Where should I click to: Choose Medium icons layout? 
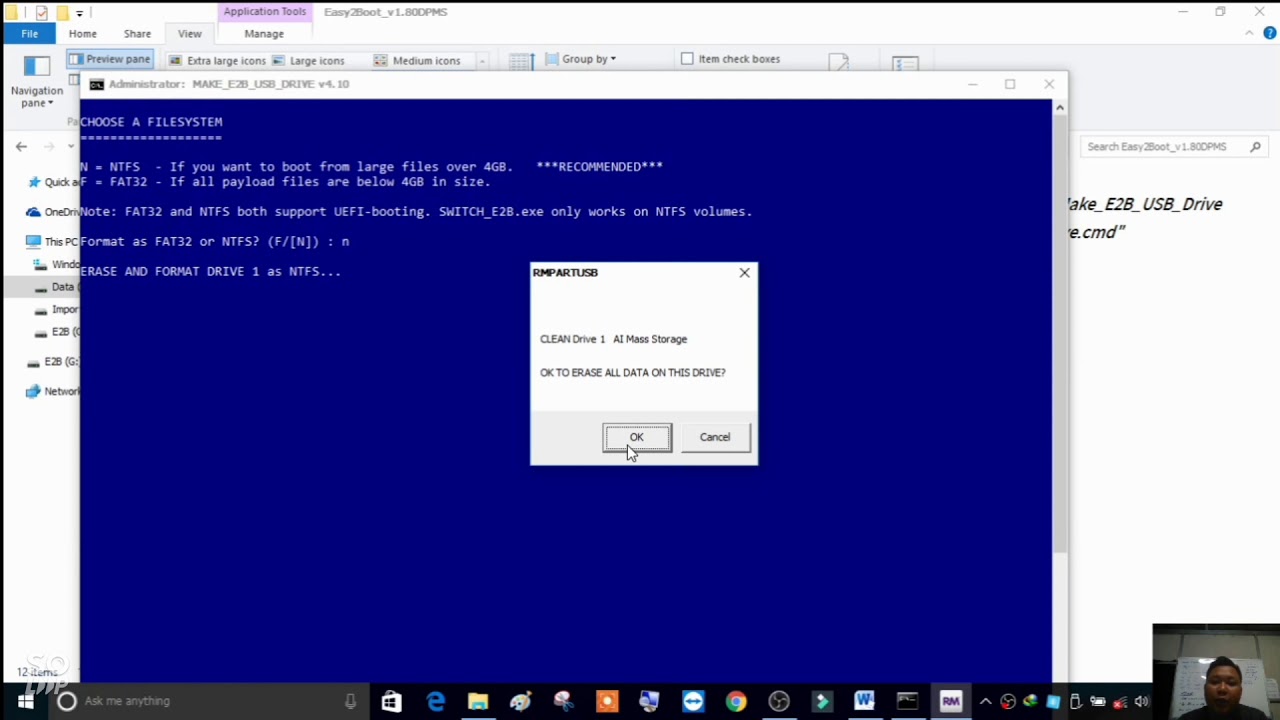[417, 60]
